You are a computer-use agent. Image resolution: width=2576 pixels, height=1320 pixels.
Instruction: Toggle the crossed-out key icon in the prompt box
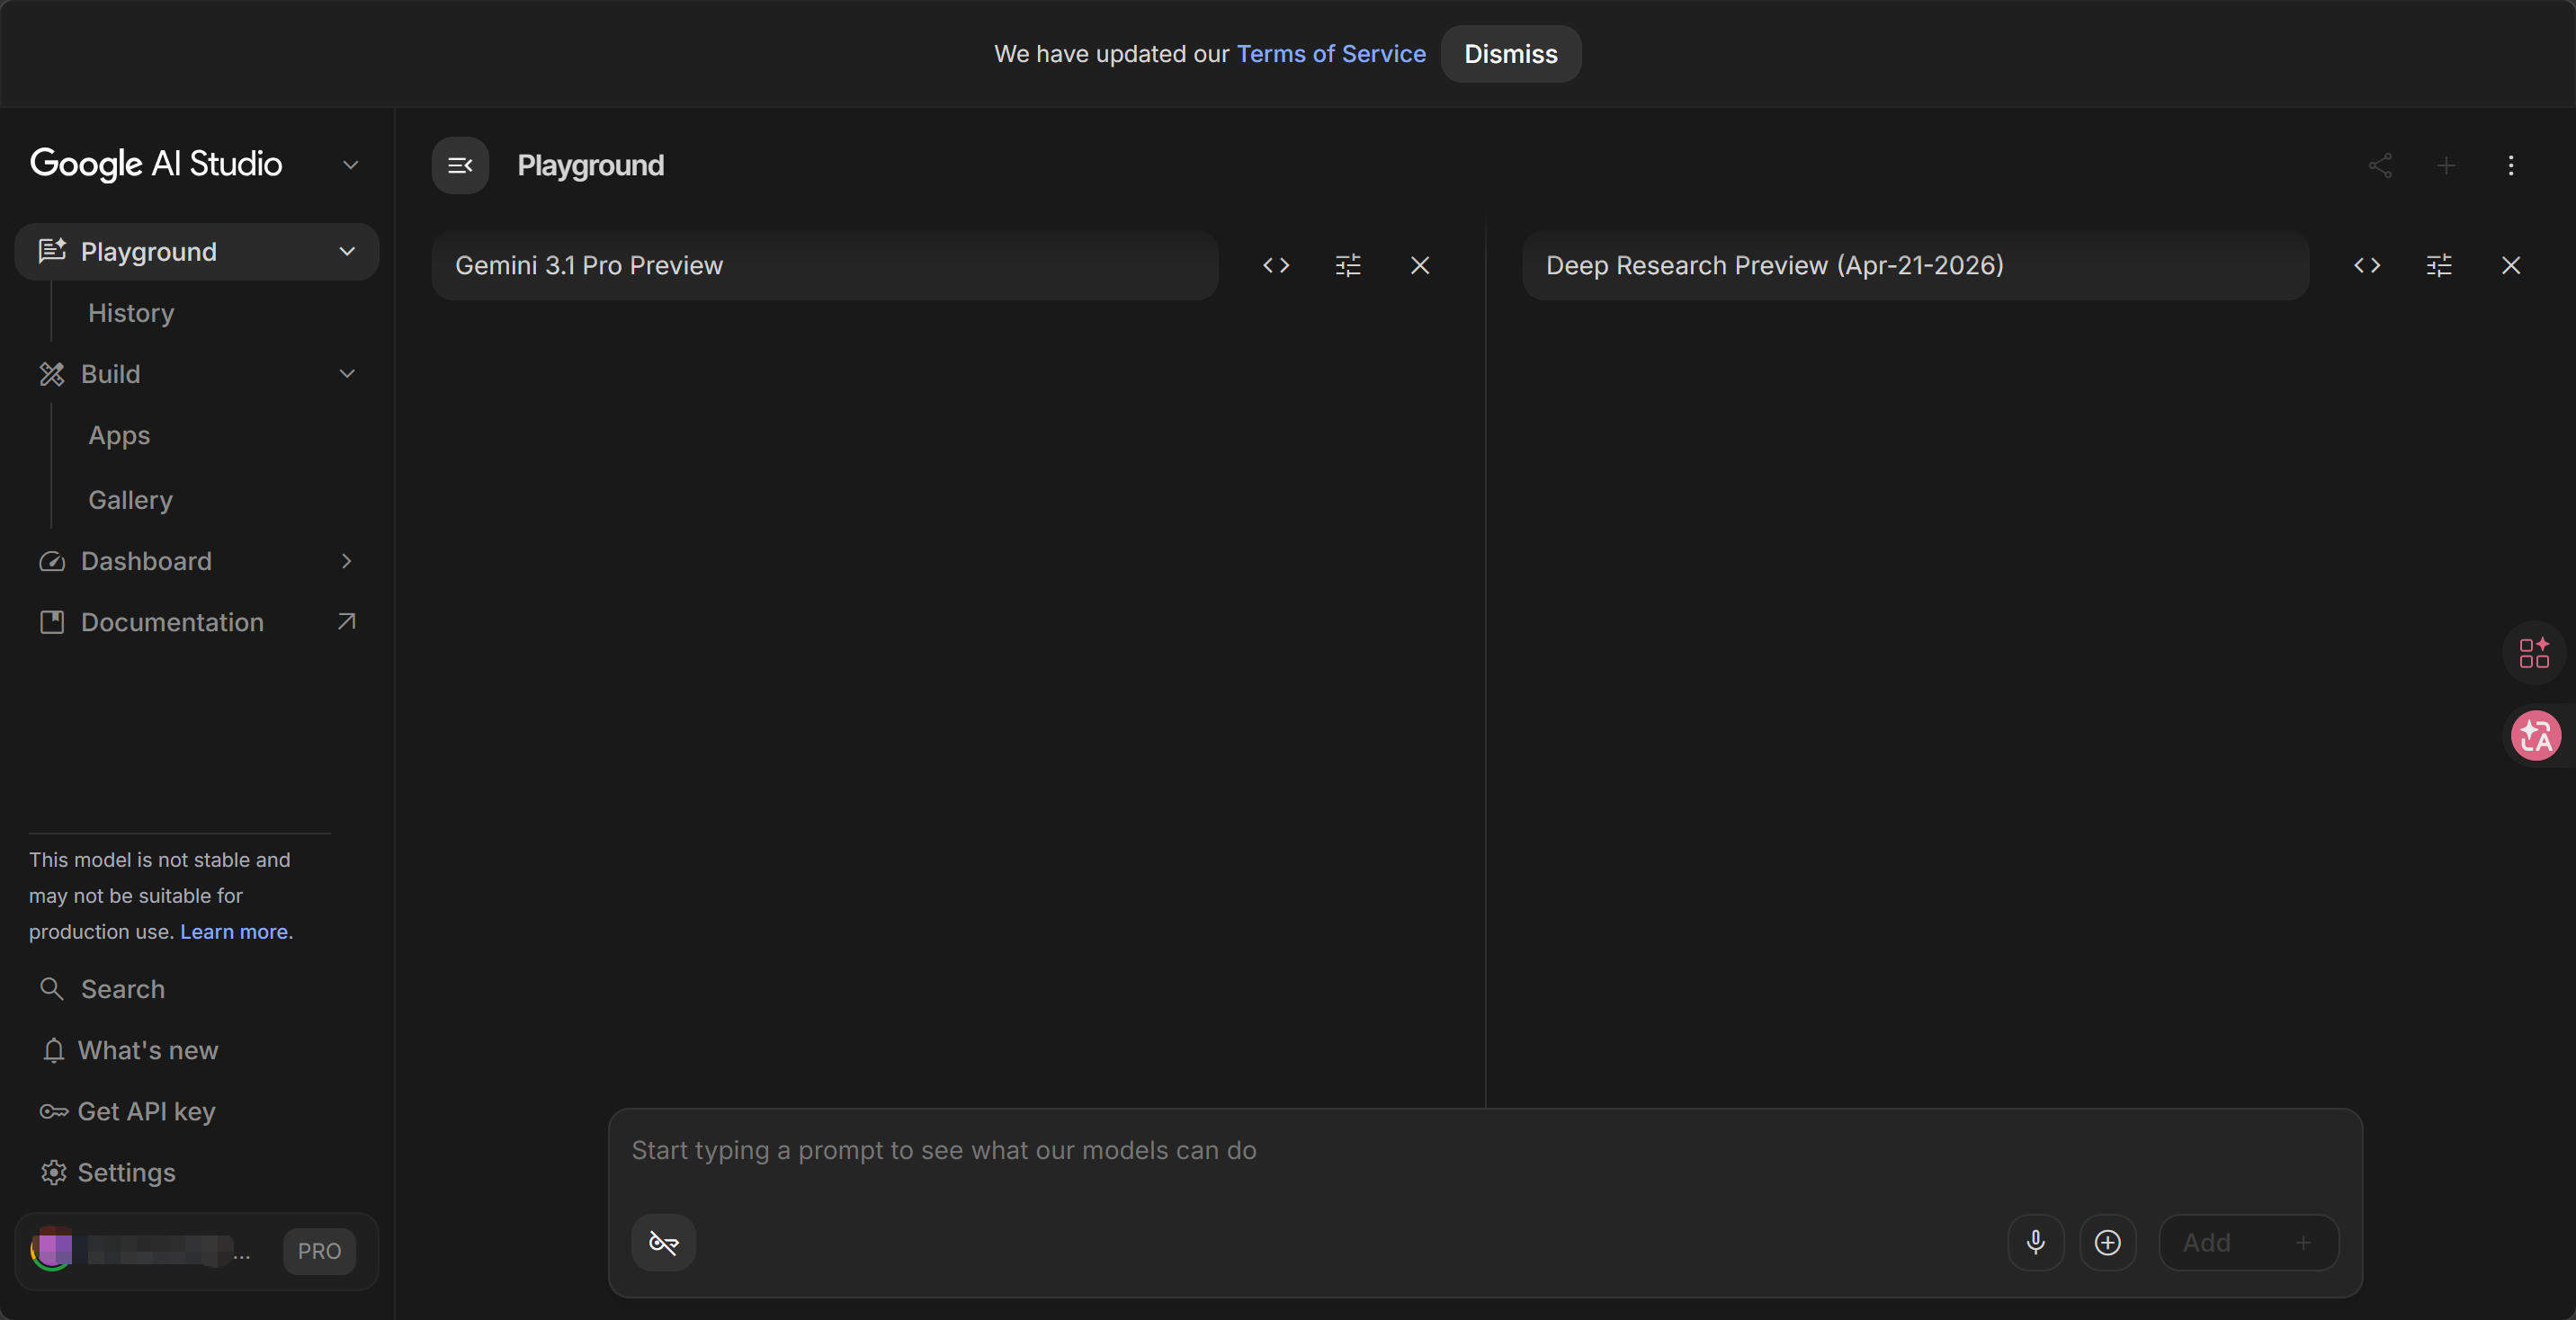tap(664, 1242)
